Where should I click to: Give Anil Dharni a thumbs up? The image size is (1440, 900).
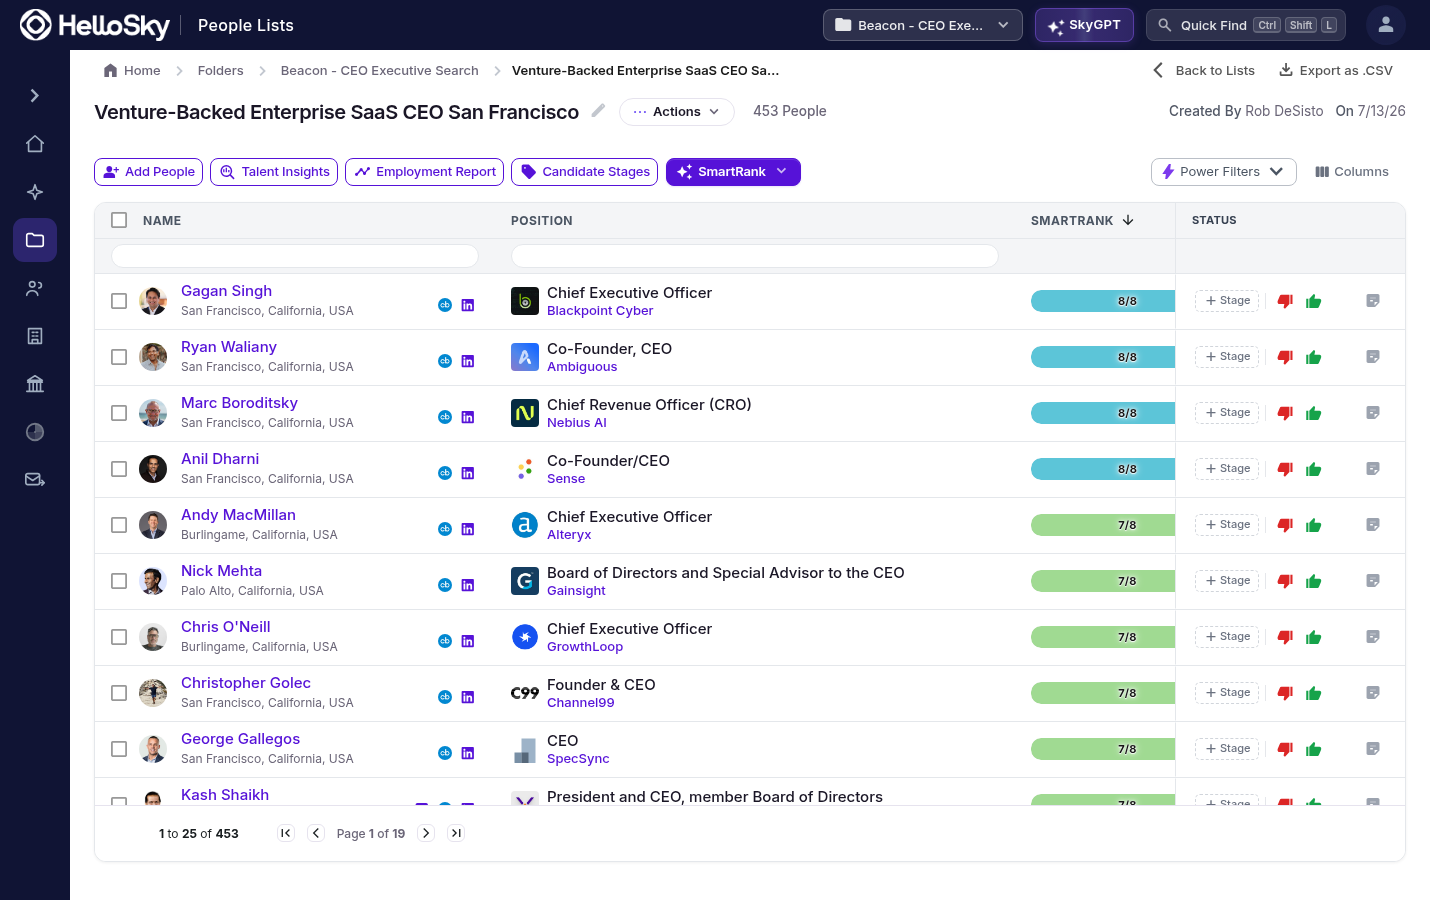(1314, 469)
